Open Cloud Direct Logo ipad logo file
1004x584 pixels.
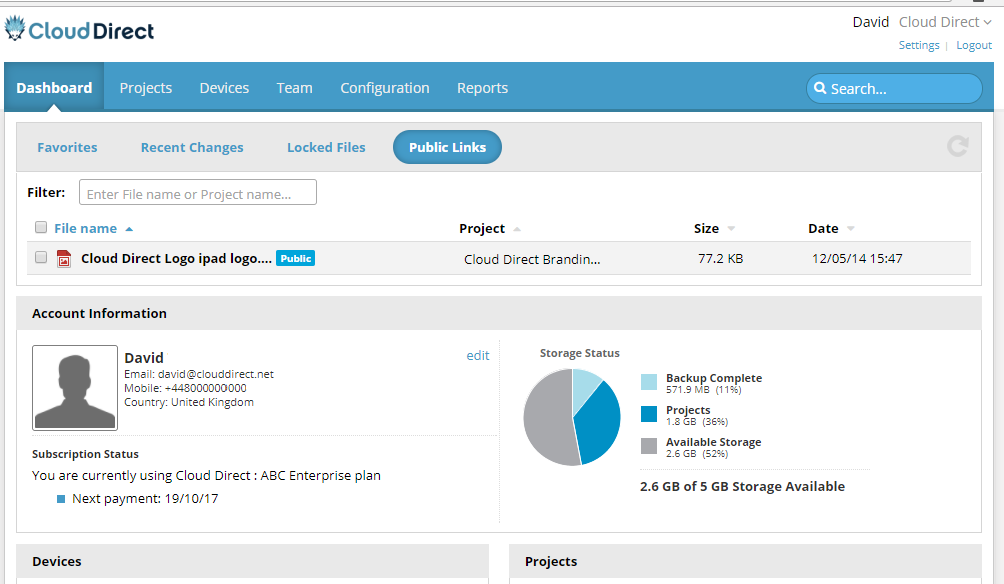pos(176,258)
